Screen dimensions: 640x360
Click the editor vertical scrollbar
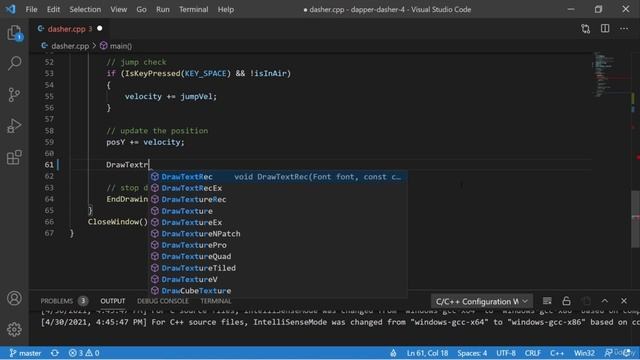pos(636,218)
